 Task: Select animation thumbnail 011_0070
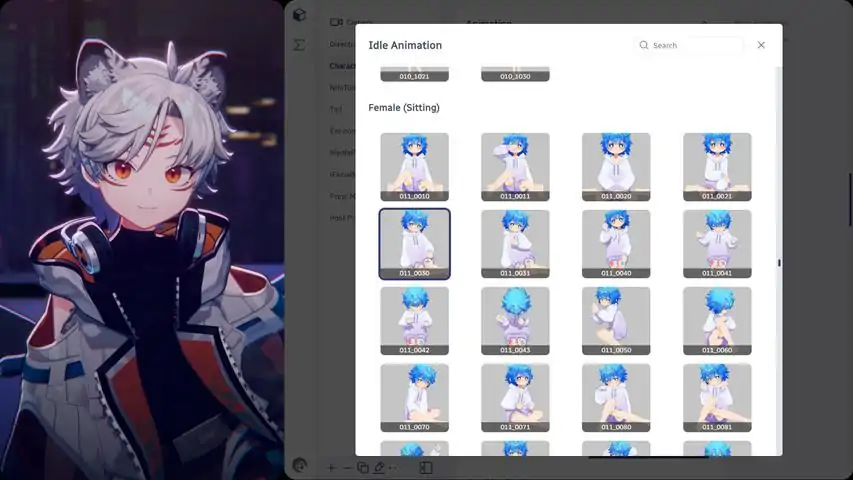(415, 398)
